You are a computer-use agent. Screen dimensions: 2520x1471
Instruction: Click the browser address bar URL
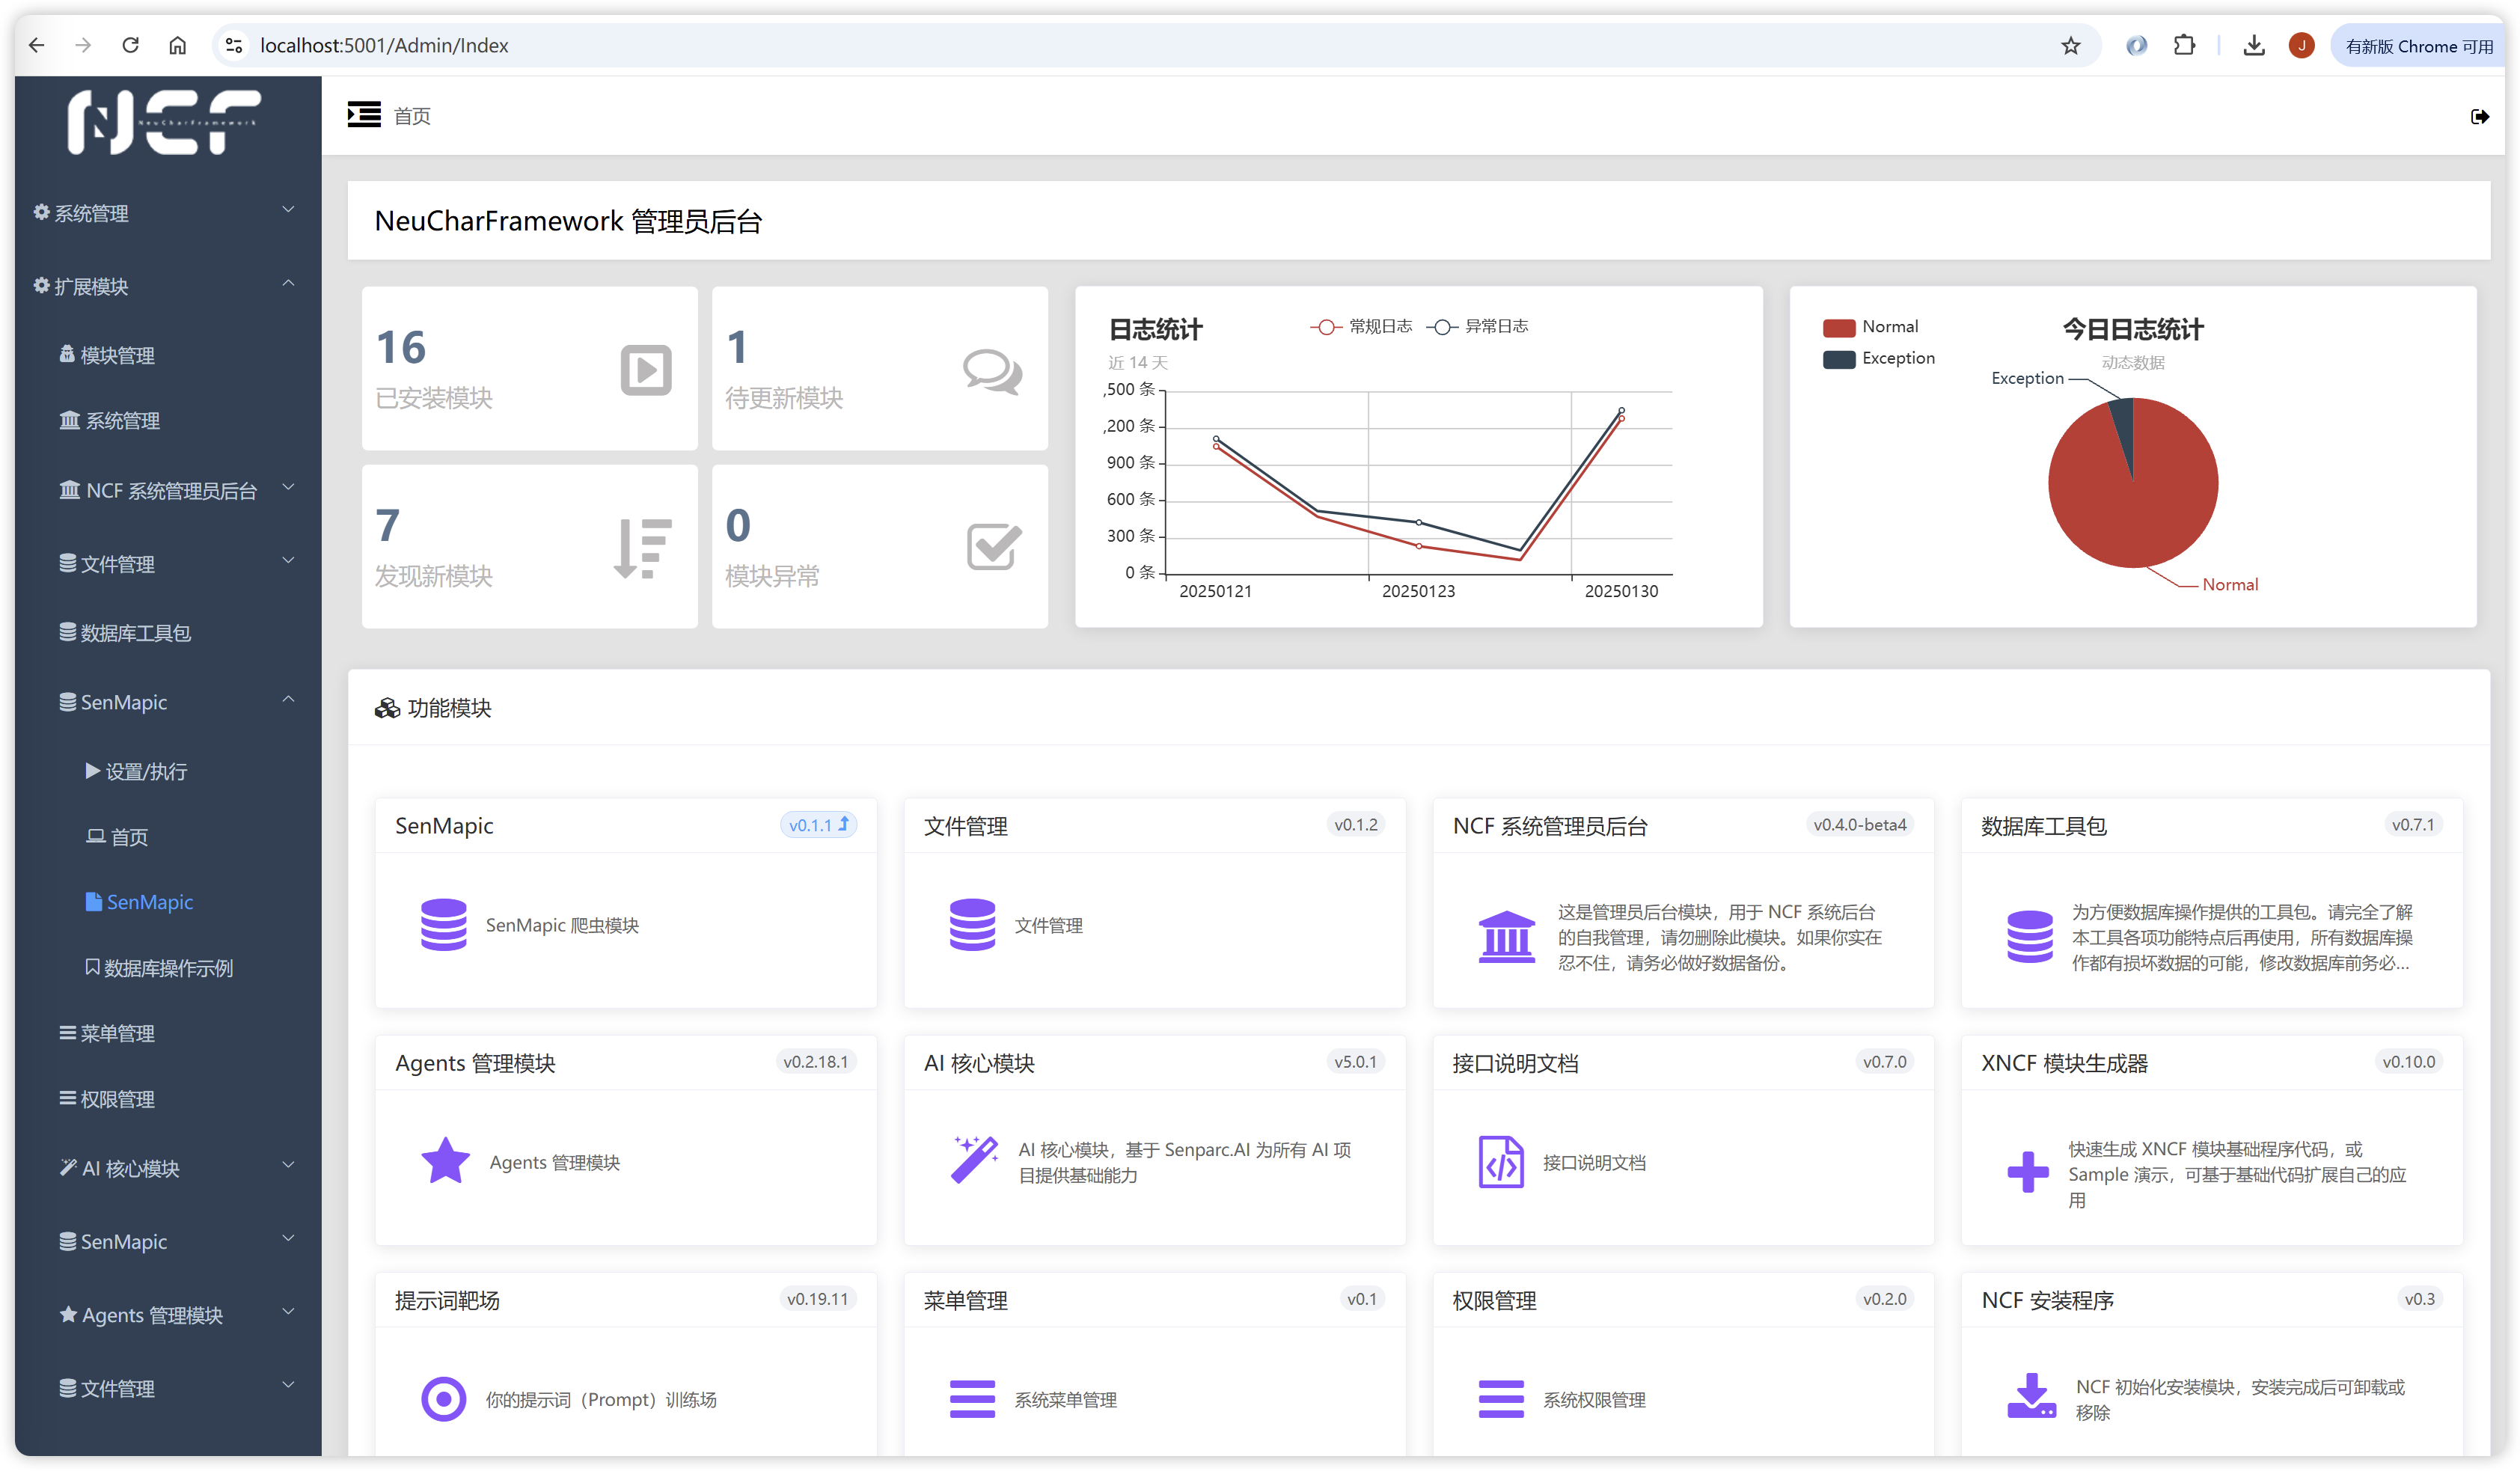384,45
